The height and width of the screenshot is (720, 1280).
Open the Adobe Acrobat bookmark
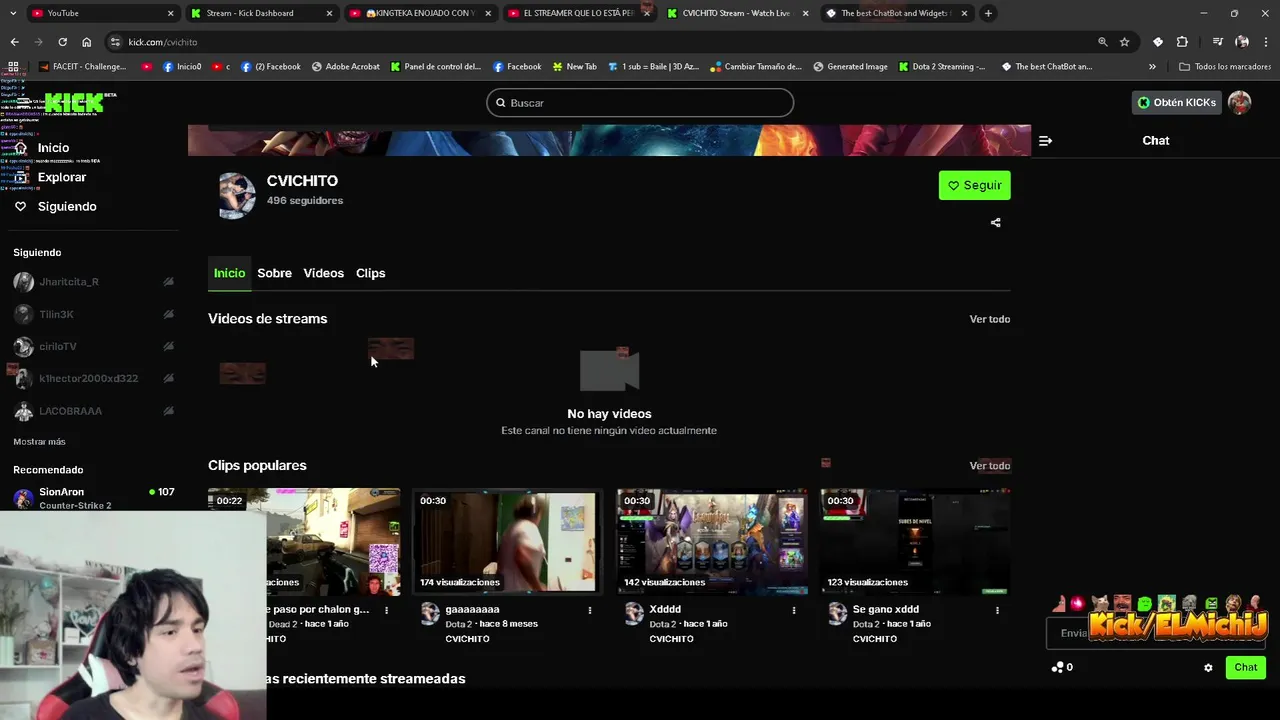(x=346, y=67)
